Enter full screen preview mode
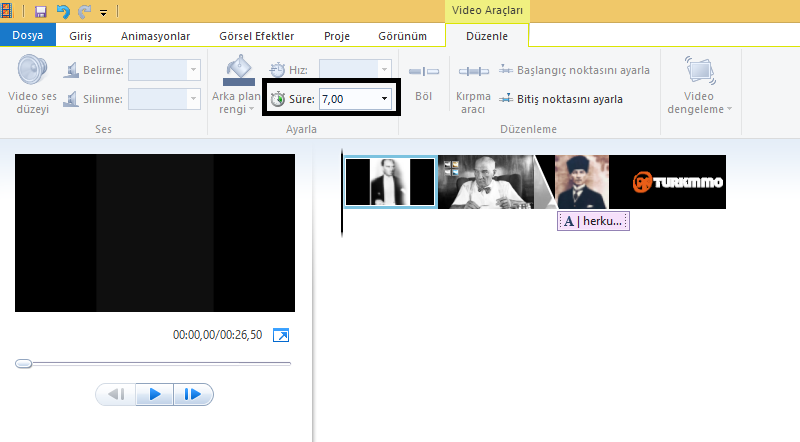Image resolution: width=800 pixels, height=442 pixels. 281,335
